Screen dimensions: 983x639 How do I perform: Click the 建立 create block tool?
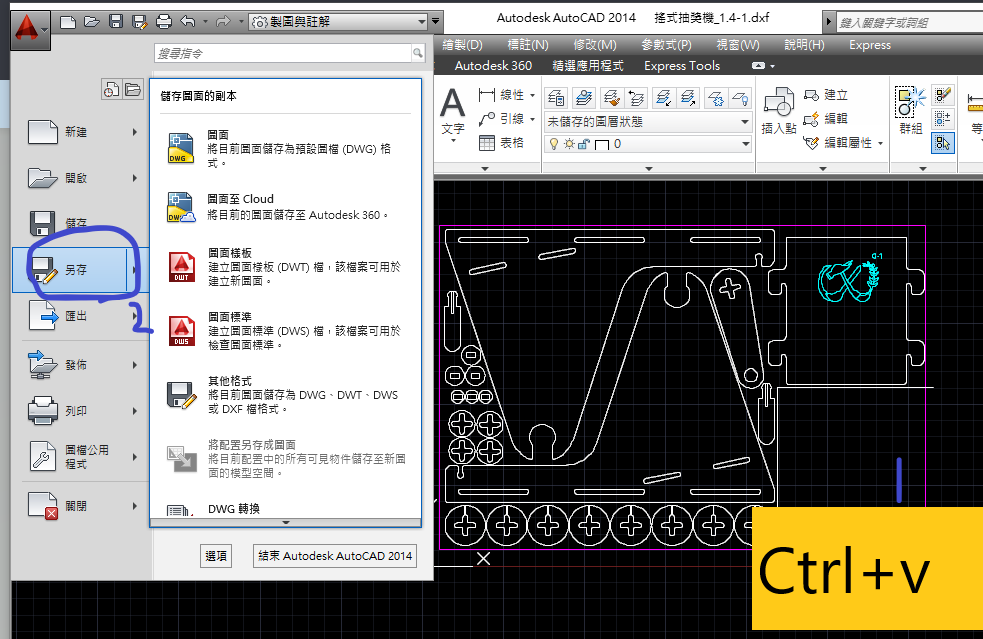[826, 95]
